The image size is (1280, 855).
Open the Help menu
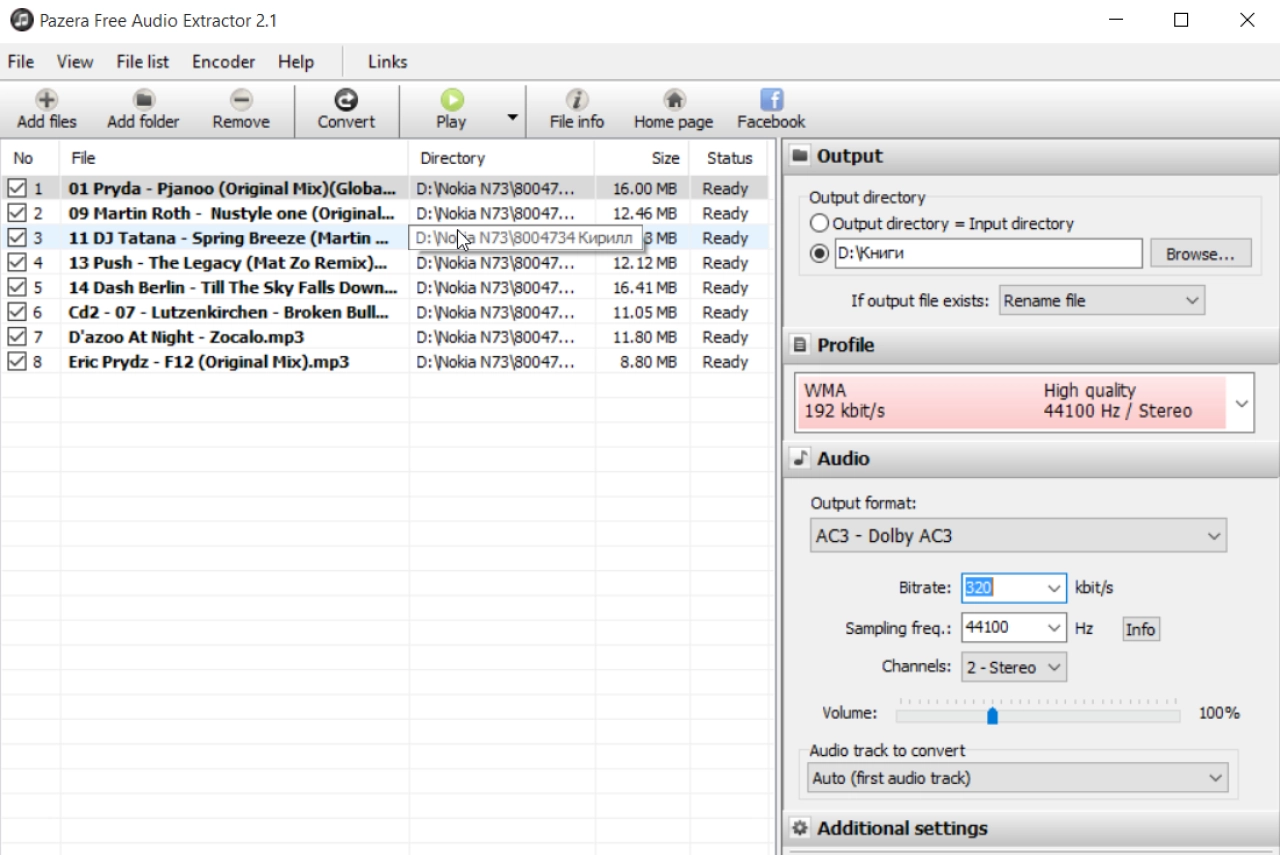click(x=295, y=62)
